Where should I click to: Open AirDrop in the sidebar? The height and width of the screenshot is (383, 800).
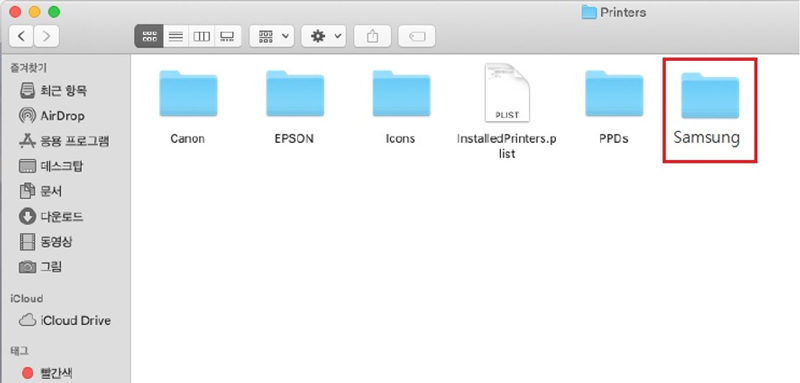coord(51,116)
